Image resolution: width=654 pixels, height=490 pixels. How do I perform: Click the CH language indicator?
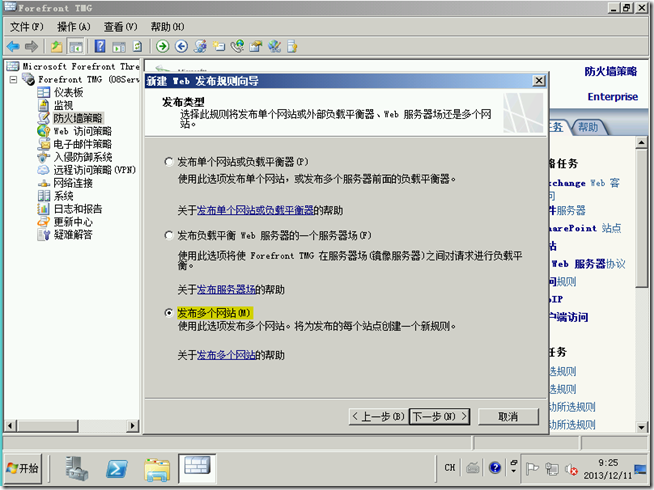[450, 468]
